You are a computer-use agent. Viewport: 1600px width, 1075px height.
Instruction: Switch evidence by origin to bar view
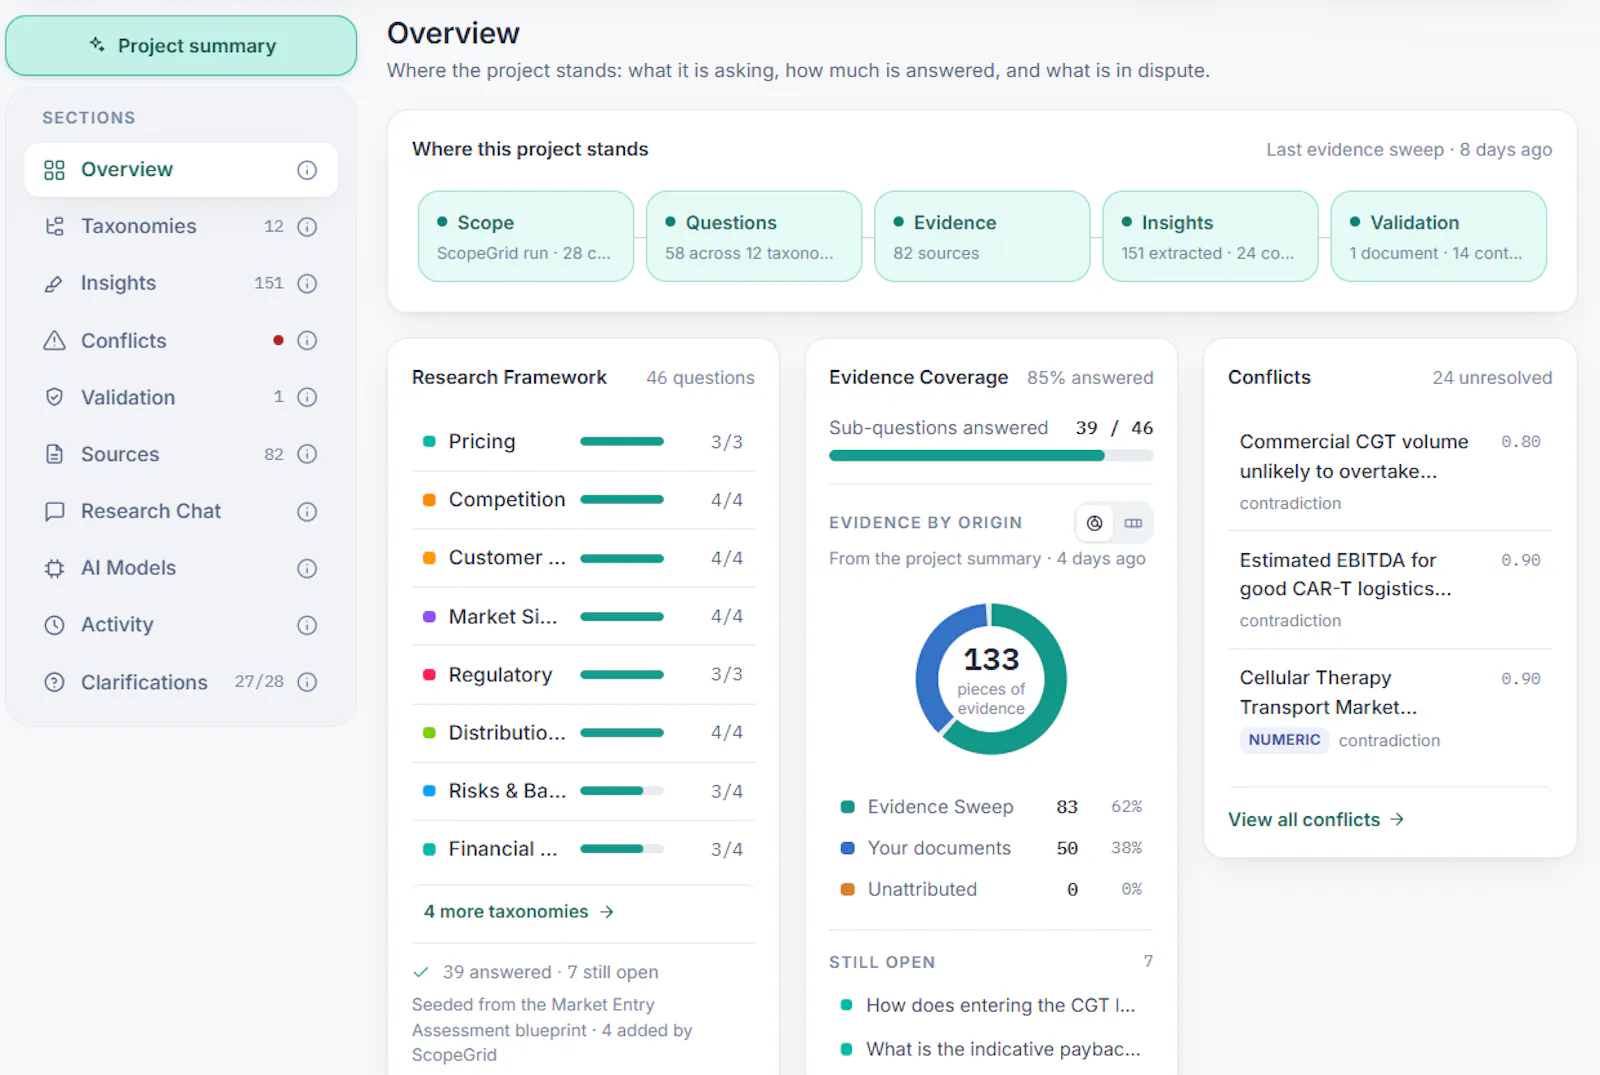coord(1133,523)
